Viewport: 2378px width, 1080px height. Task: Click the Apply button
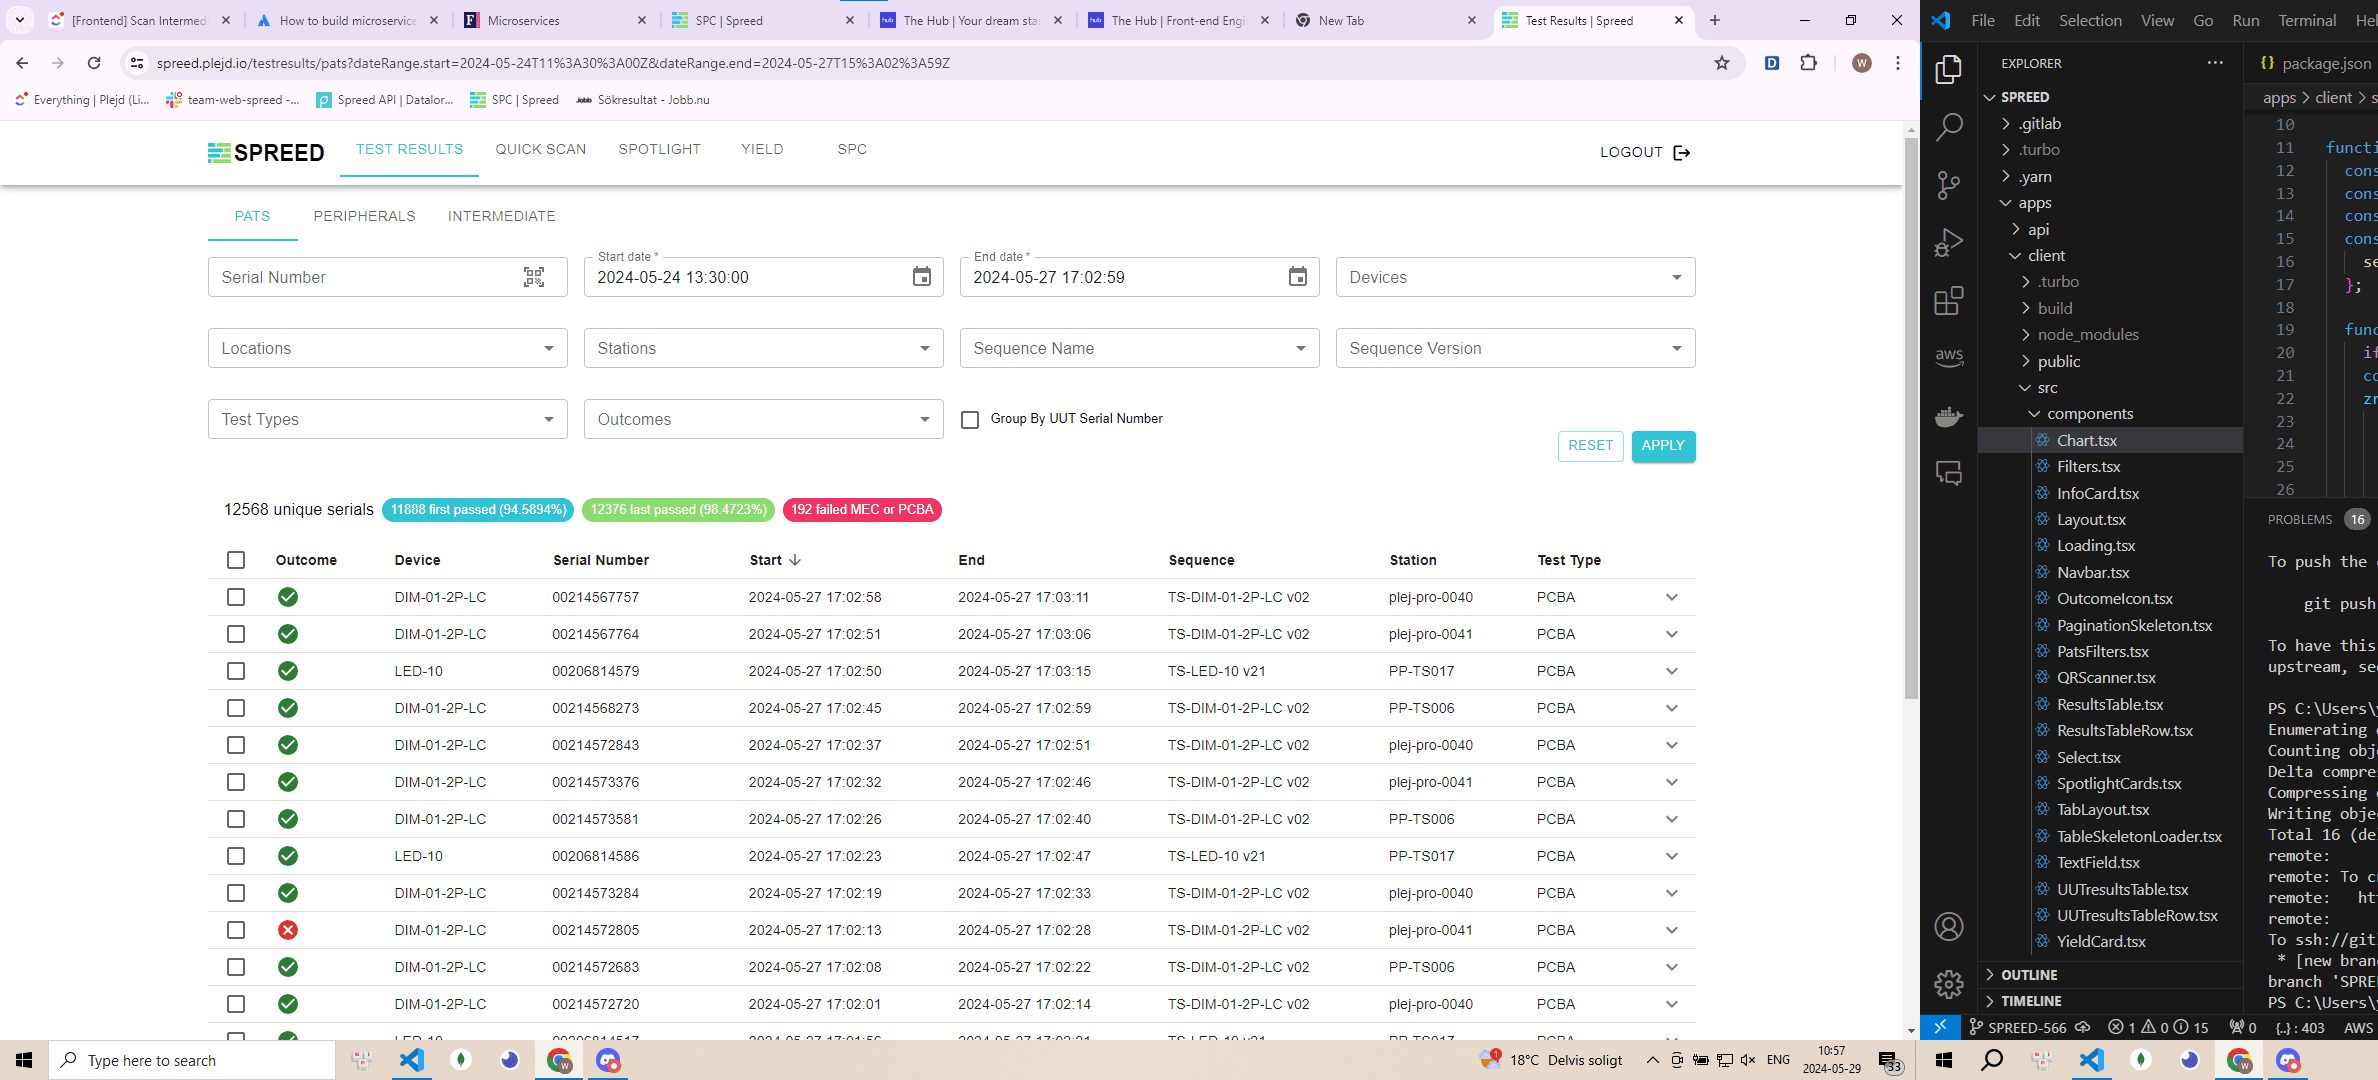tap(1662, 445)
